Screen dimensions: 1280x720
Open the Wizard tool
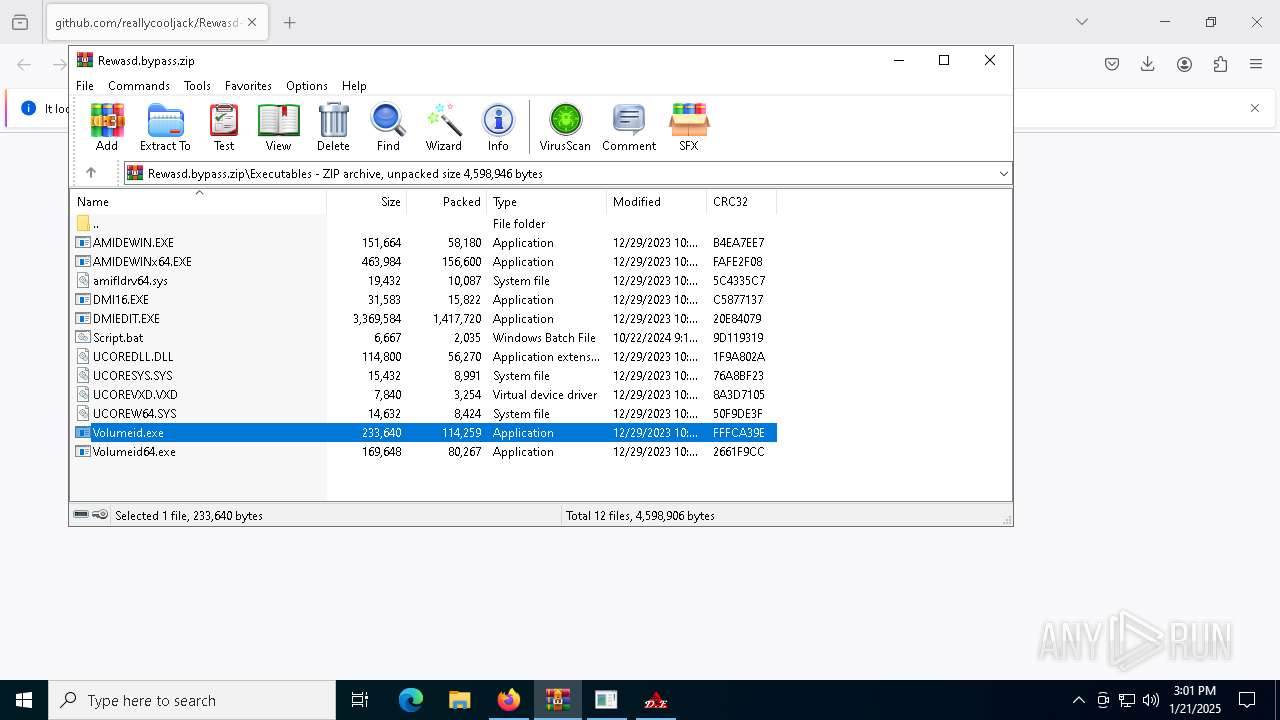coord(443,126)
